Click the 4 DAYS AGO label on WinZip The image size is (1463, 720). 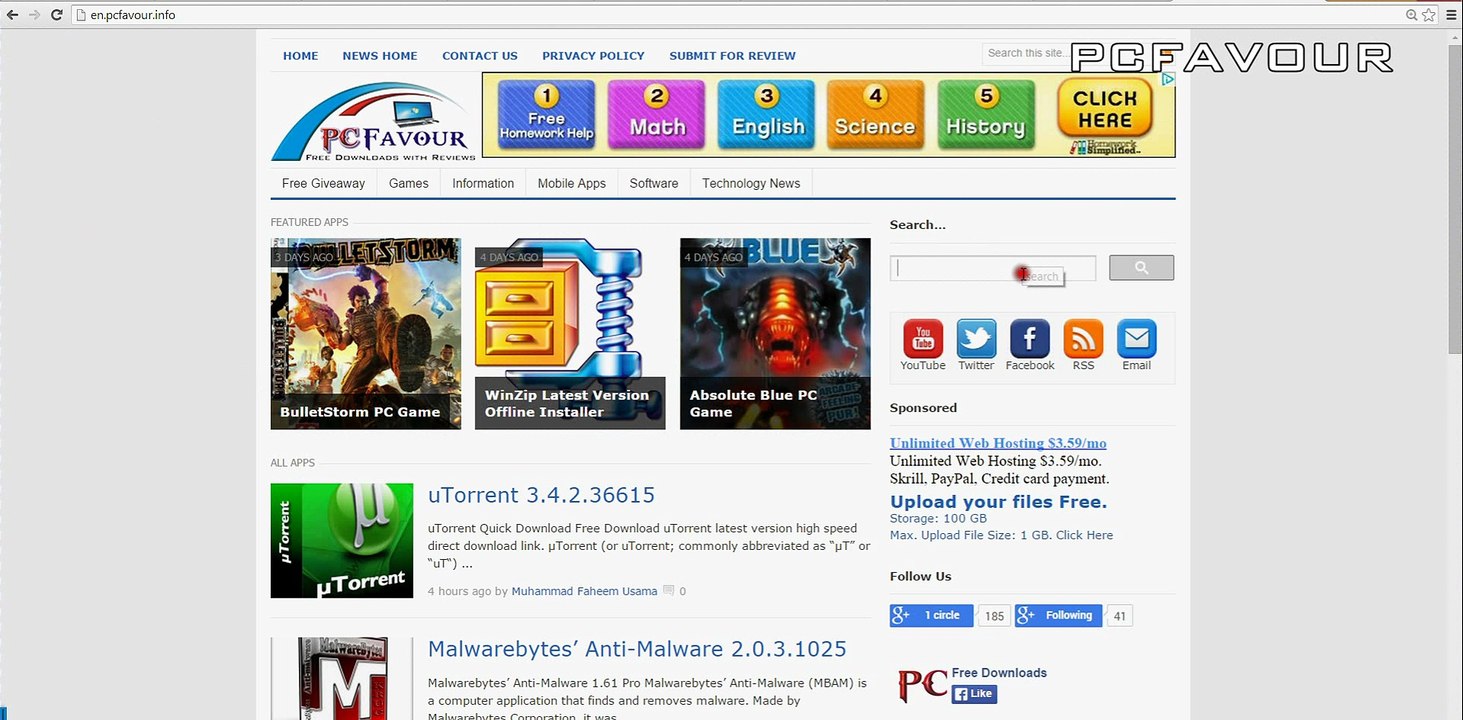[509, 257]
